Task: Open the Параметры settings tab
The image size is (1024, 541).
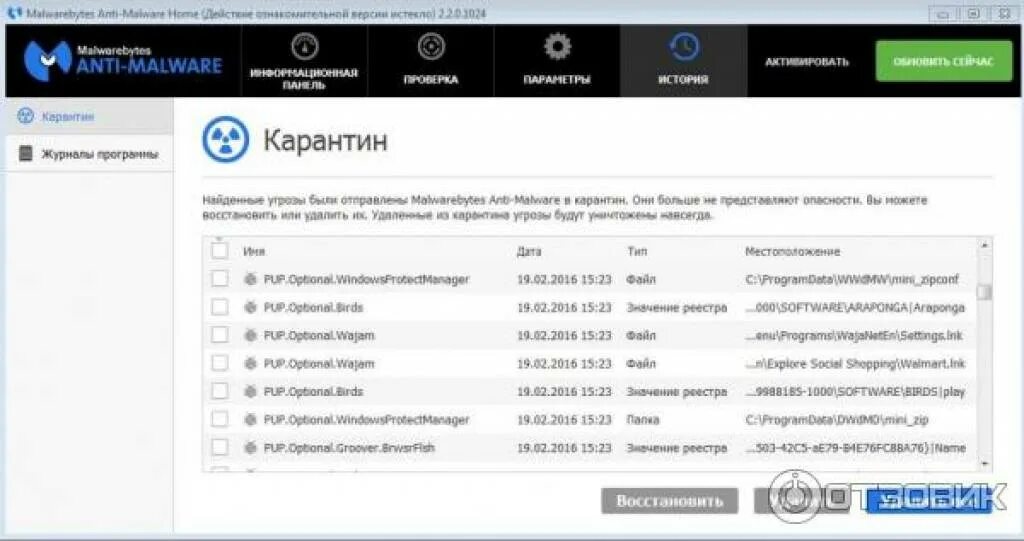Action: pos(556,61)
